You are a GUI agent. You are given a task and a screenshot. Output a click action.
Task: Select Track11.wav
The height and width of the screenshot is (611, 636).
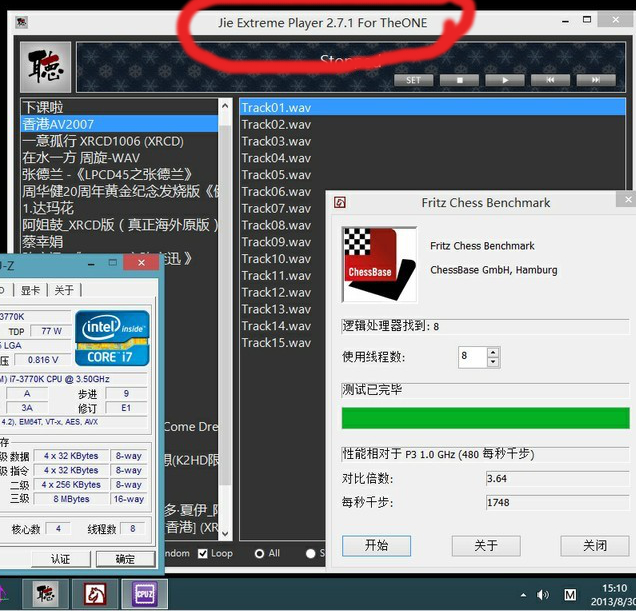[282, 275]
